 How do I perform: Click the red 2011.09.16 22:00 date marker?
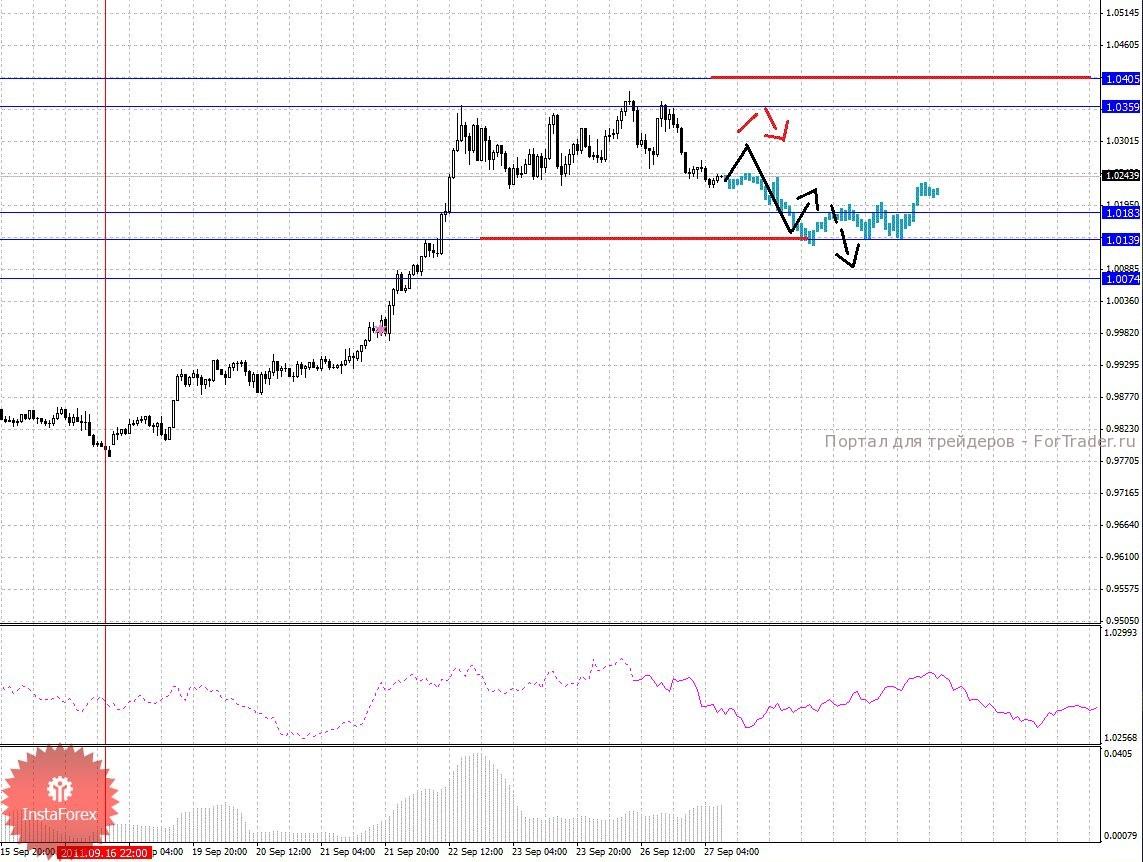(104, 853)
